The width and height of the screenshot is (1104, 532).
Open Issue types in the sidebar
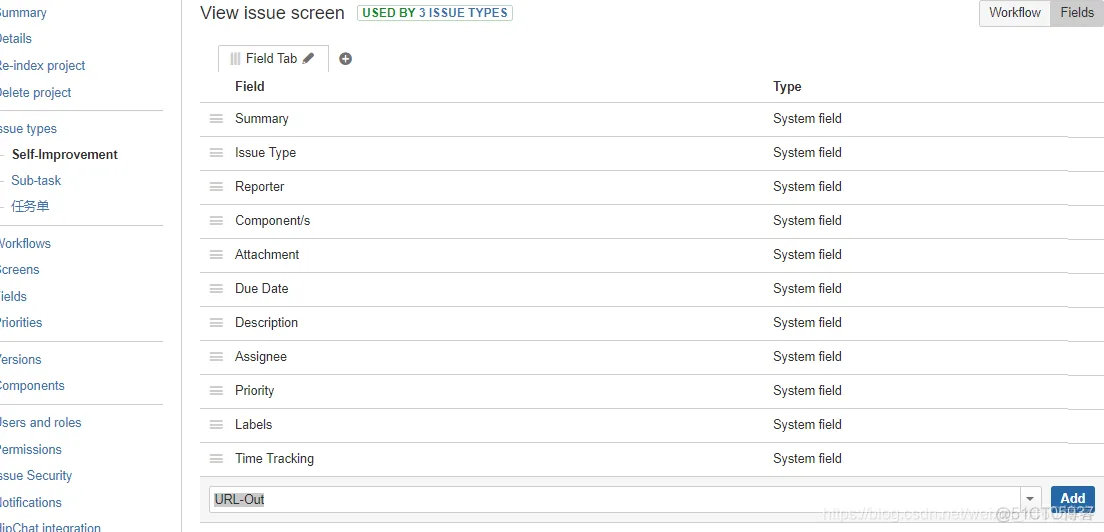tap(27, 129)
